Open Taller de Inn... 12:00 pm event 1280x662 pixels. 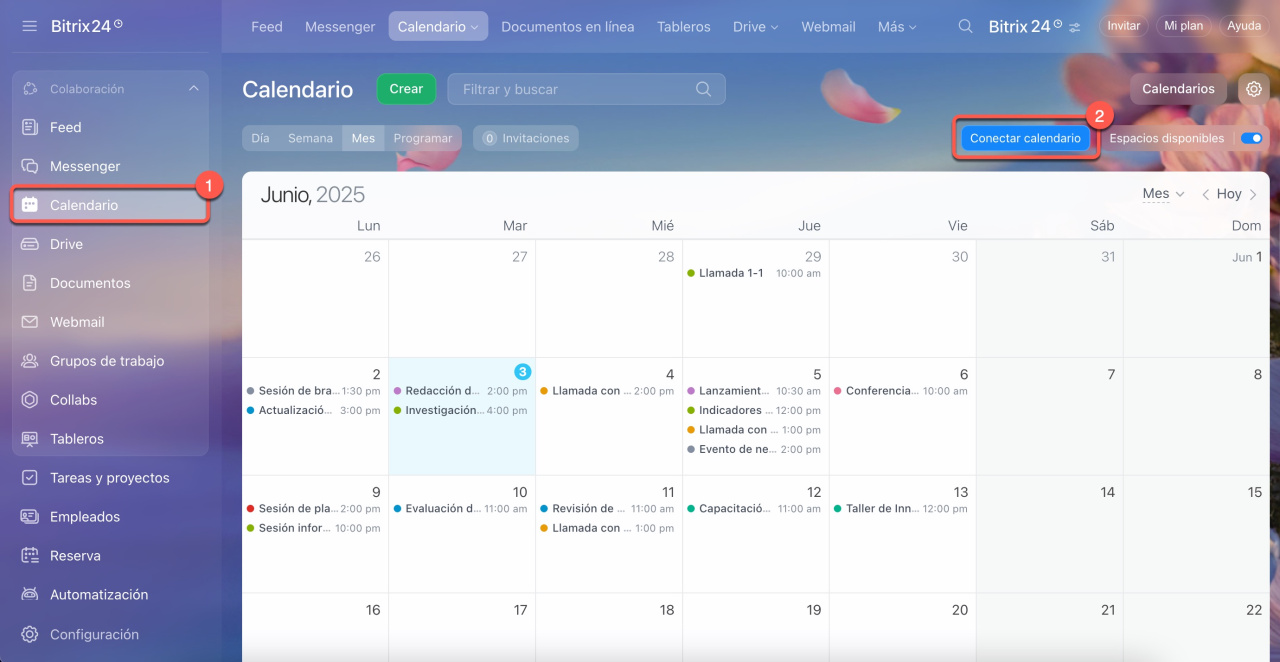[901, 508]
